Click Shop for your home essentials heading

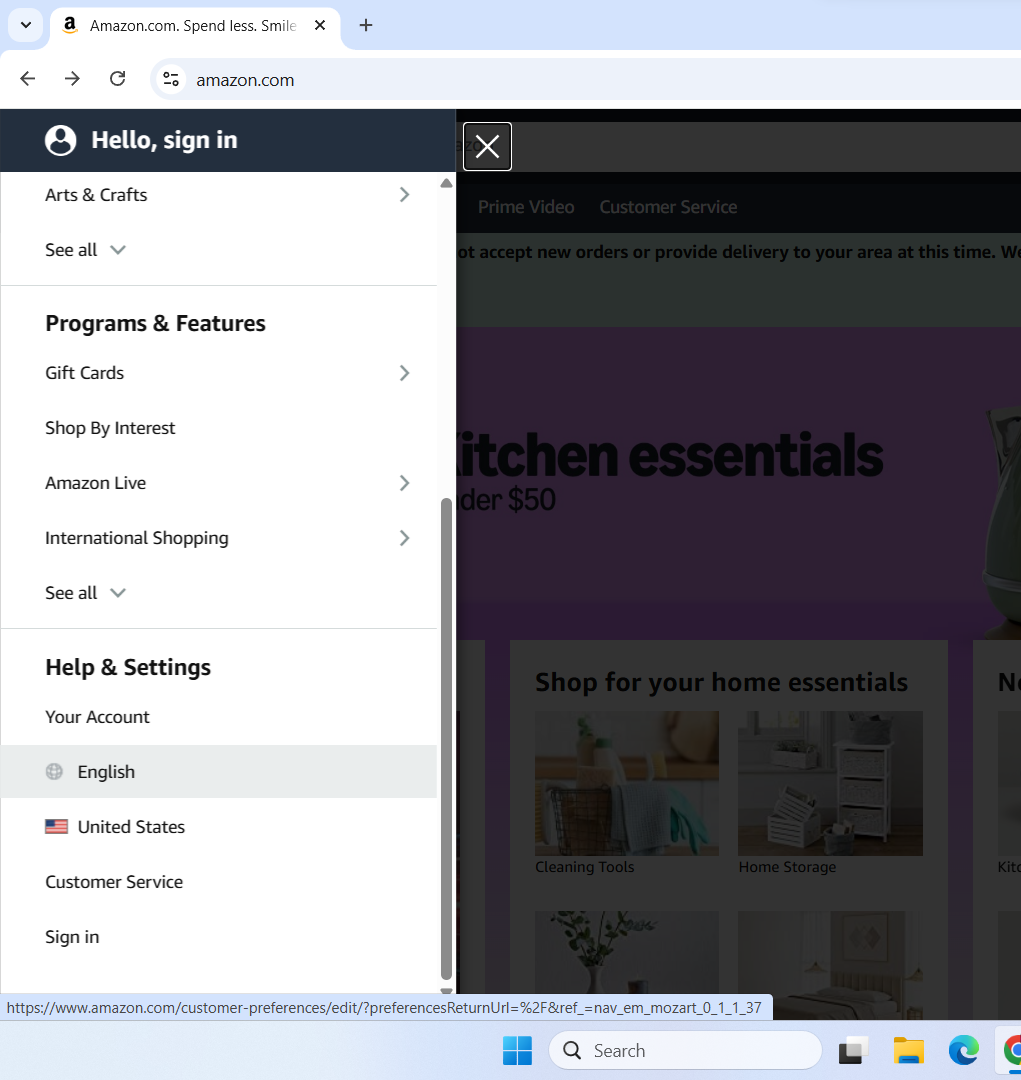tap(721, 682)
